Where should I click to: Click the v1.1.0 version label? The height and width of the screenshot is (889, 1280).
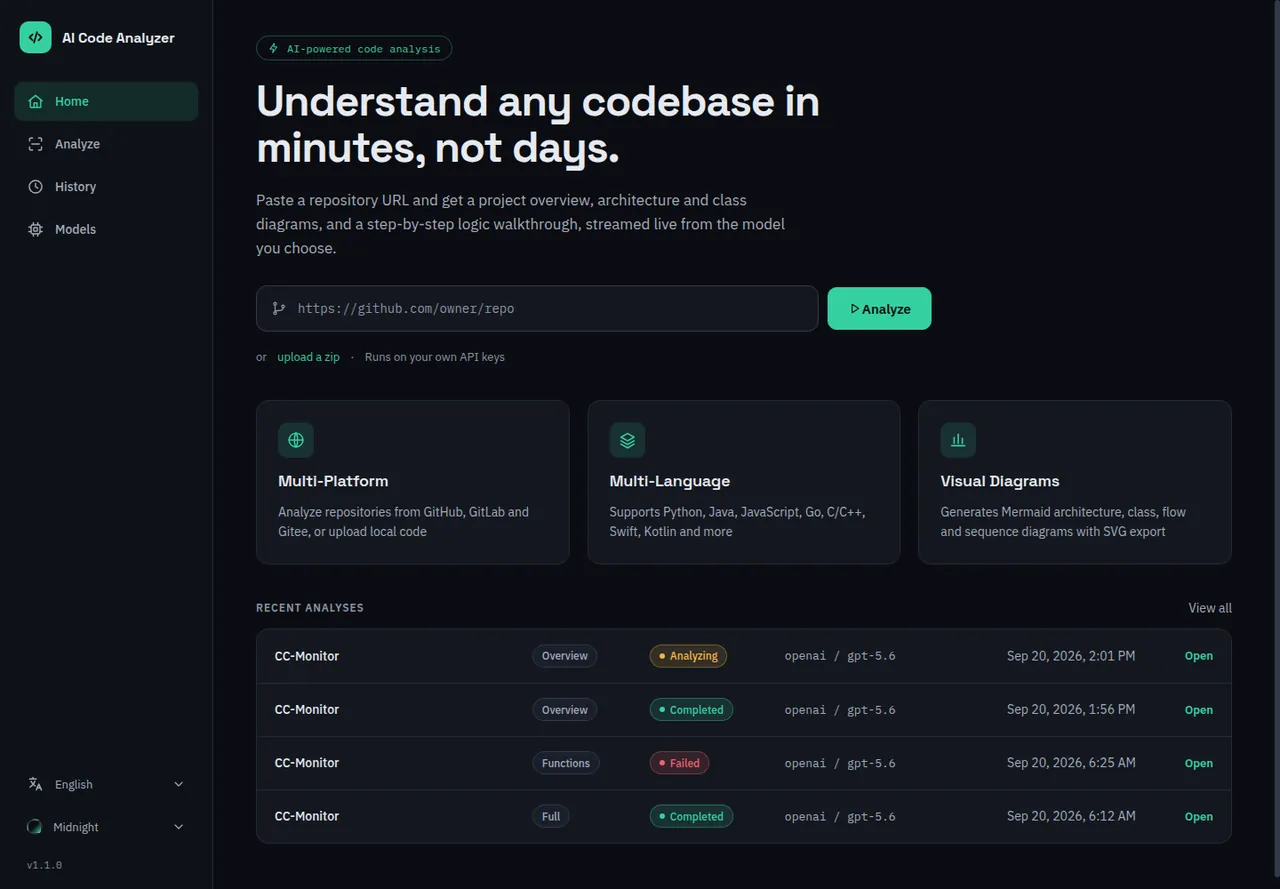coord(44,865)
